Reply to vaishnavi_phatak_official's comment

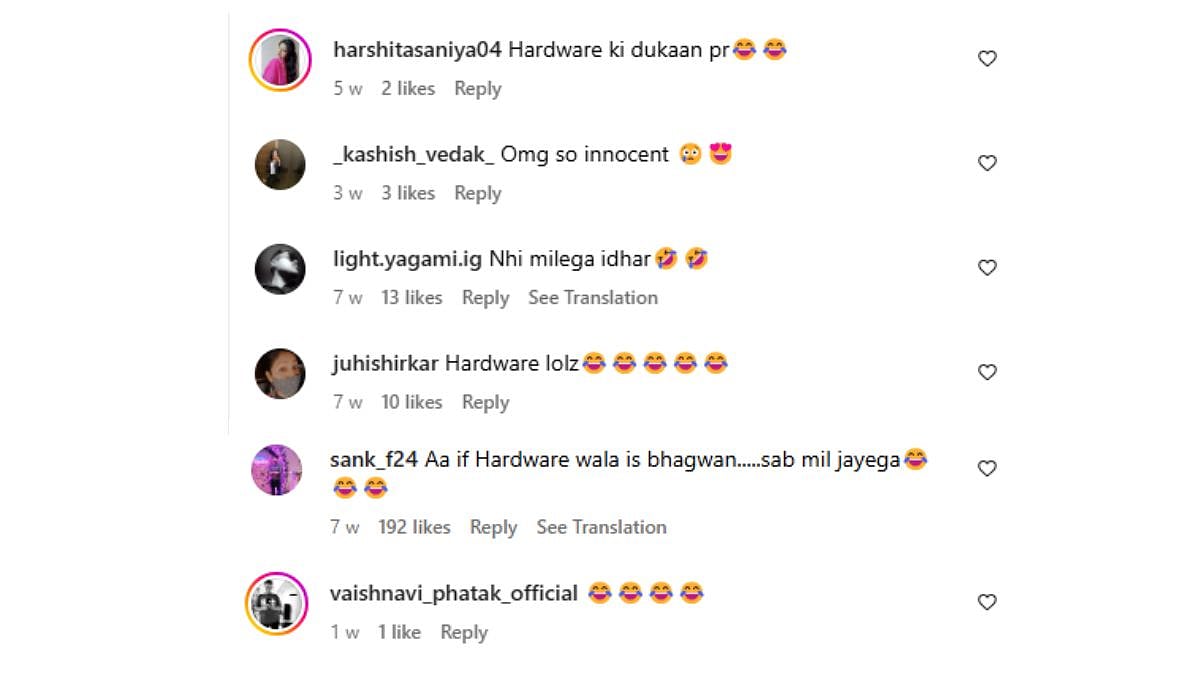tap(464, 632)
